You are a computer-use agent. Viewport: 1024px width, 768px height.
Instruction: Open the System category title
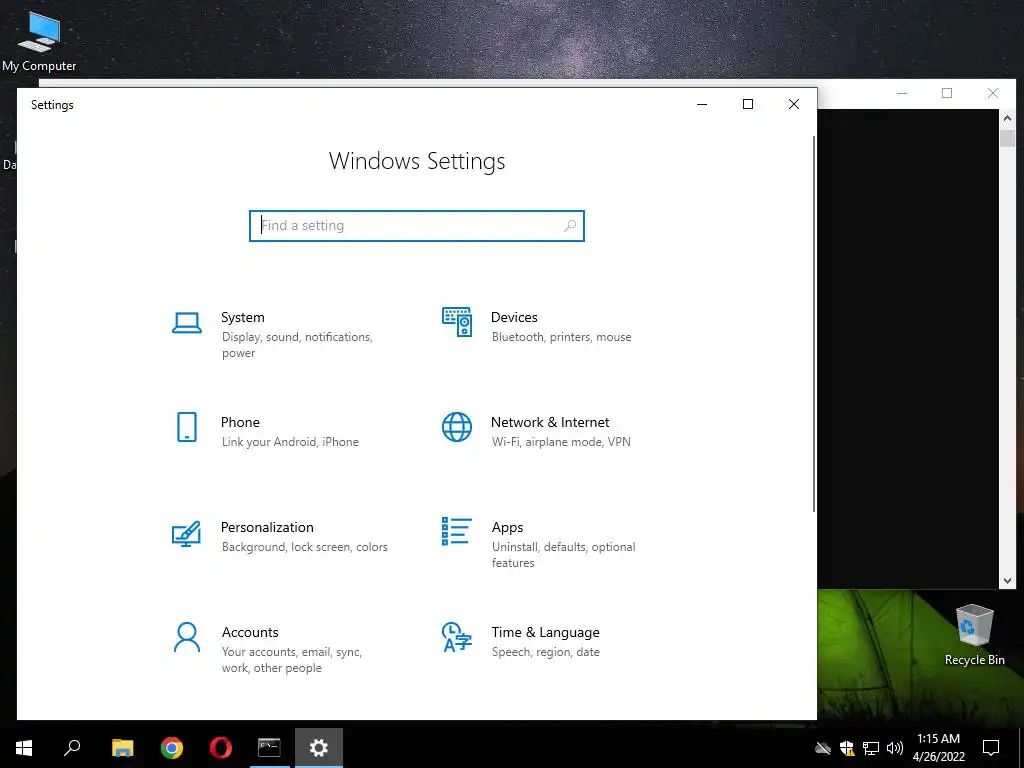point(243,317)
